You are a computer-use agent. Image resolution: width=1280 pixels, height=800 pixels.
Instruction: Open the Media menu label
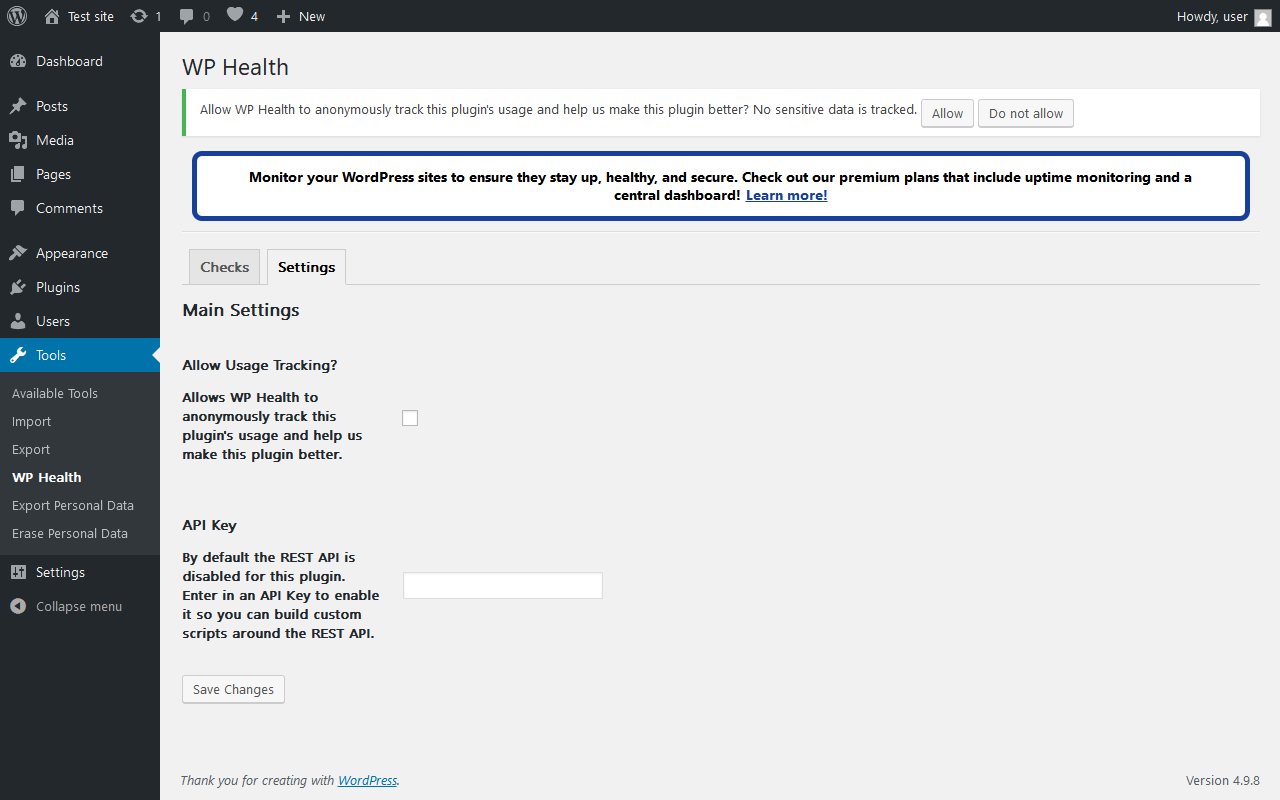tap(55, 140)
